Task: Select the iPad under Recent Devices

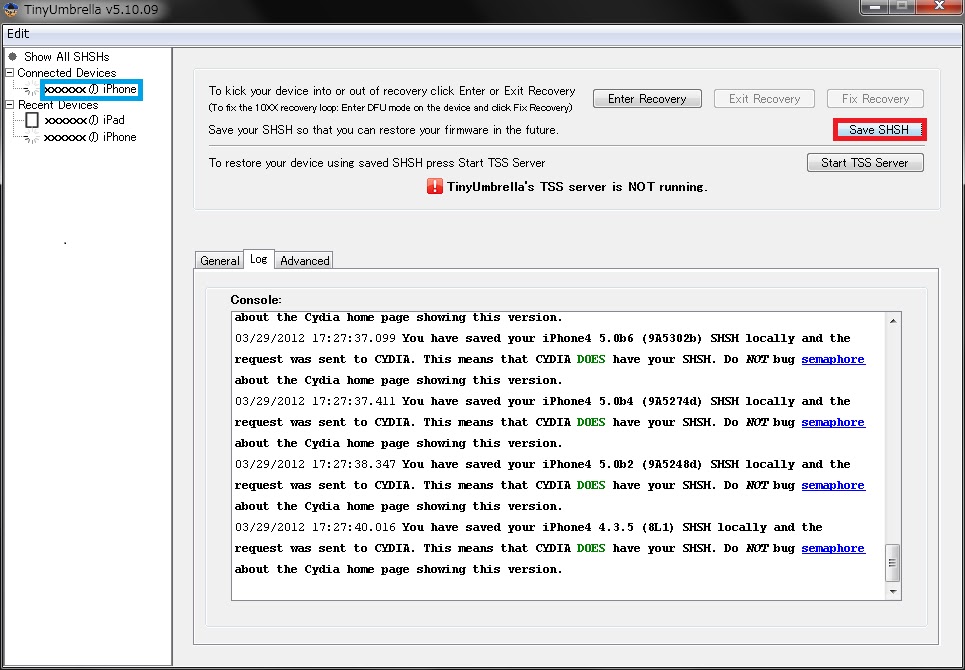Action: point(84,120)
